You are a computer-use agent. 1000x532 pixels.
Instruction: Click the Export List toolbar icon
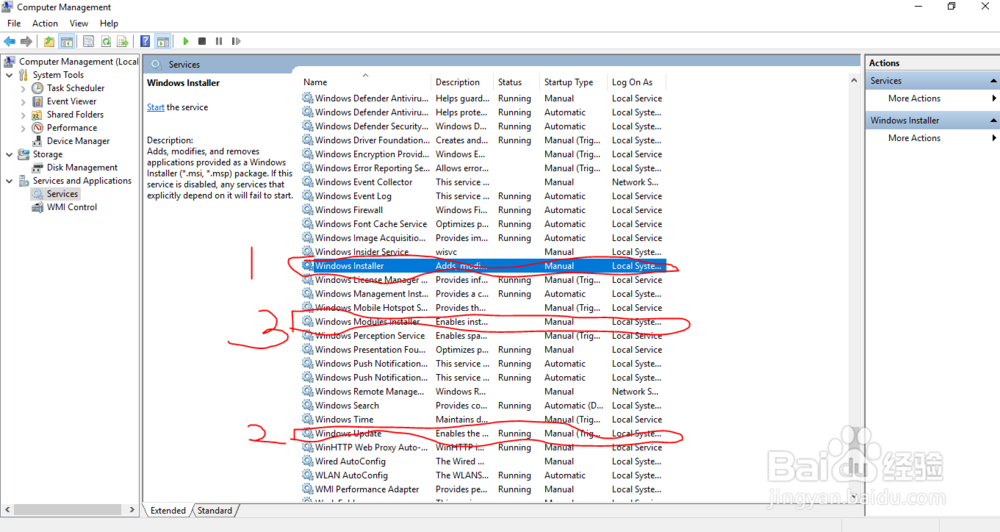click(x=122, y=41)
